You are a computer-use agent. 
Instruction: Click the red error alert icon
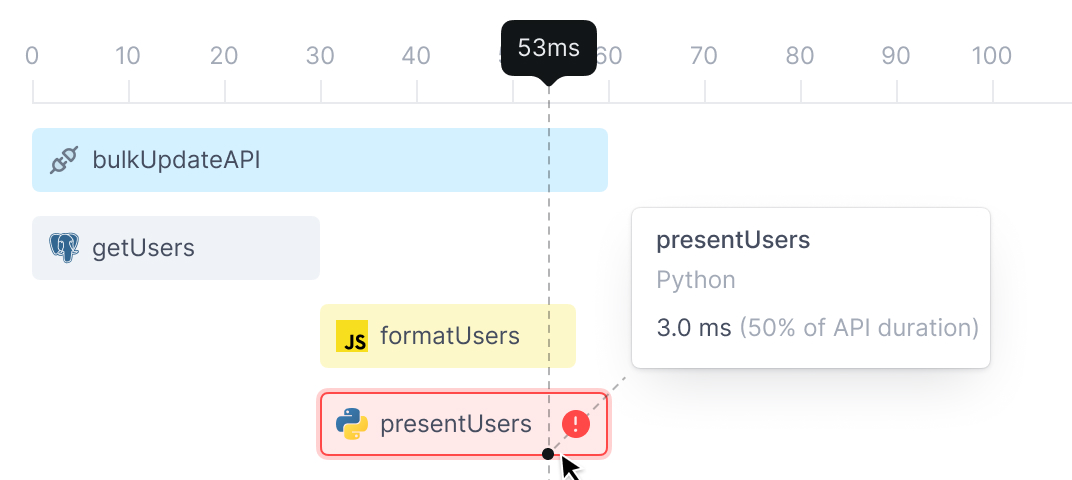576,424
